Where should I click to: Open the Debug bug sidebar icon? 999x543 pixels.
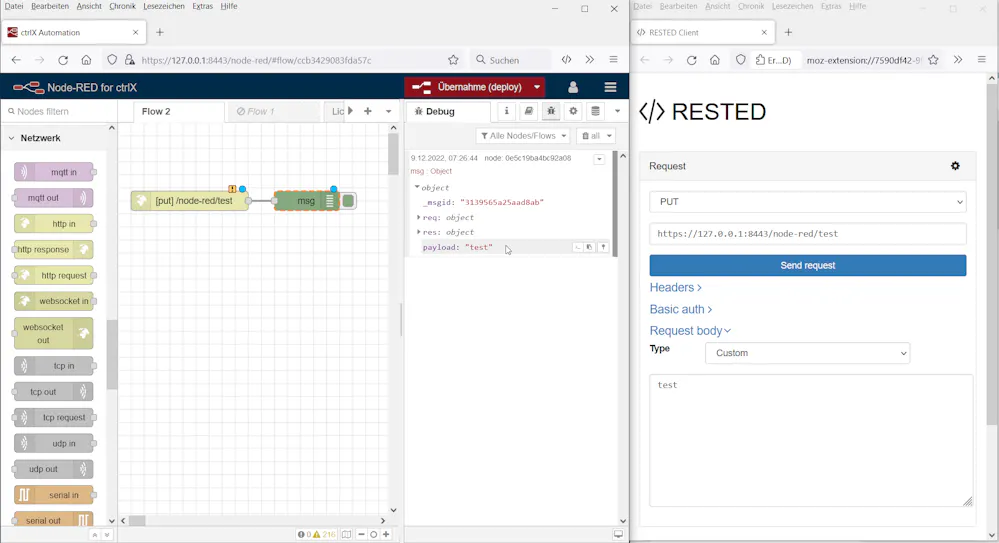click(551, 111)
